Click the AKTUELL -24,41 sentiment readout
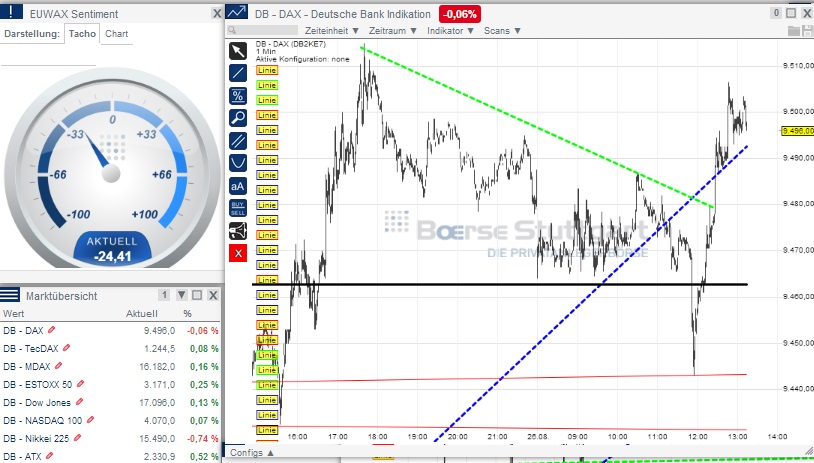This screenshot has height=463, width=814. [112, 248]
